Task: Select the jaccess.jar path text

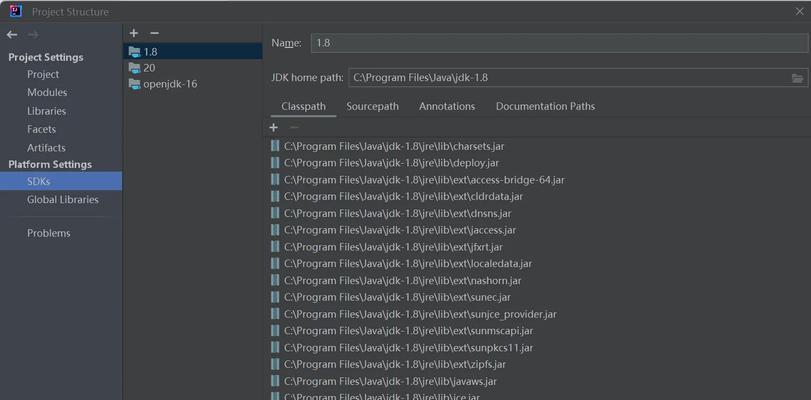Action: point(400,230)
